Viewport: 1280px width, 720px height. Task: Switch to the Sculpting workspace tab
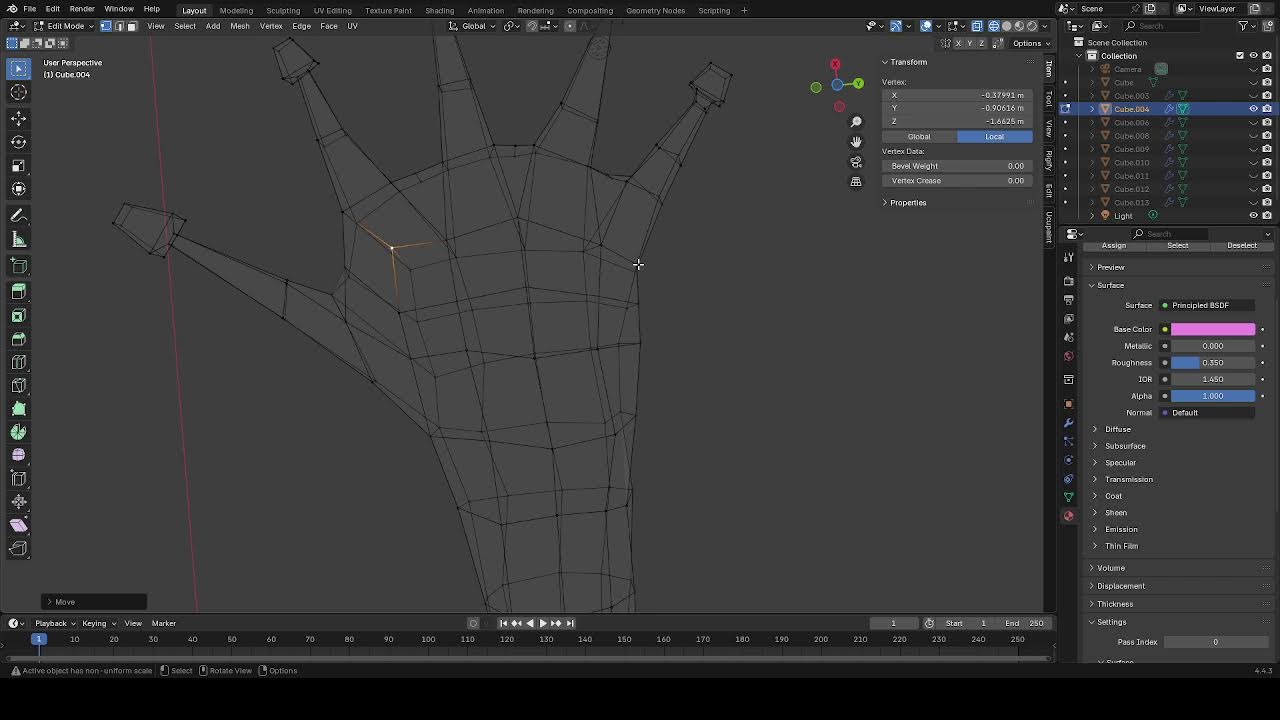(283, 10)
